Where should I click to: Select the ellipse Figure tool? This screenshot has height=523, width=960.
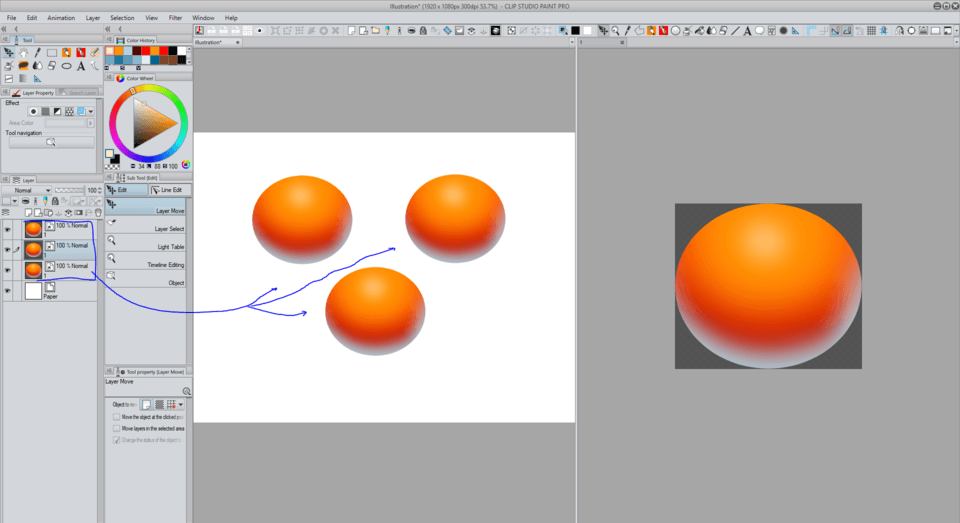(x=66, y=66)
